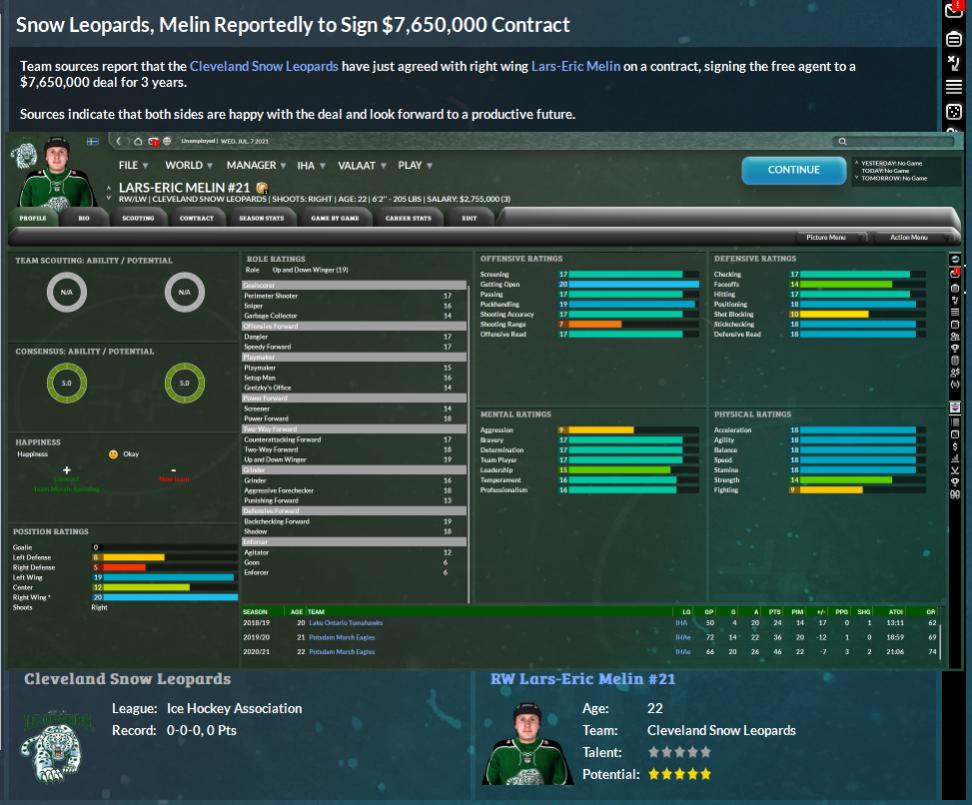Open the lines list icon in outer sidebar
Screen dimensions: 972x805
point(954,87)
